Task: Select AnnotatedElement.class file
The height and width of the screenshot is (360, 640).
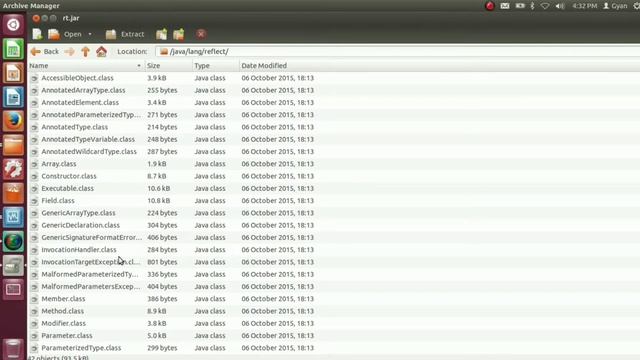Action: 80,102
